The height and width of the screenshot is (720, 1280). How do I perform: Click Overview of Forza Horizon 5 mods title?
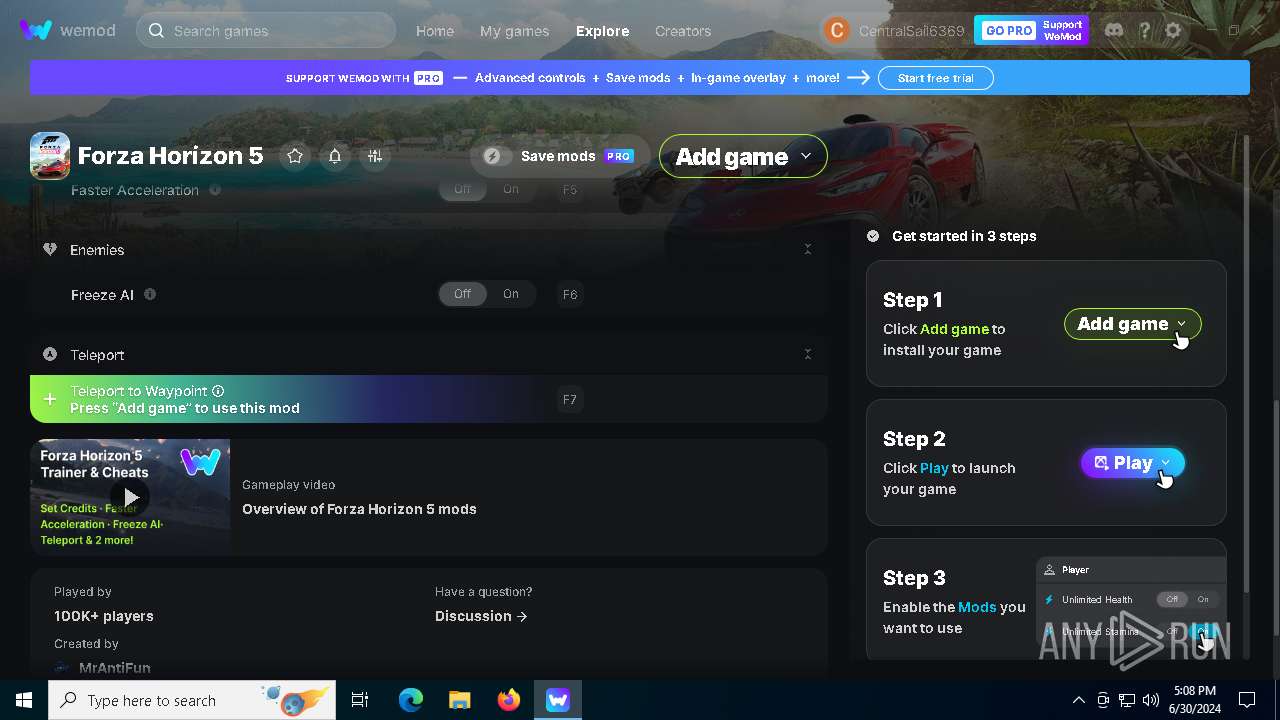[359, 509]
